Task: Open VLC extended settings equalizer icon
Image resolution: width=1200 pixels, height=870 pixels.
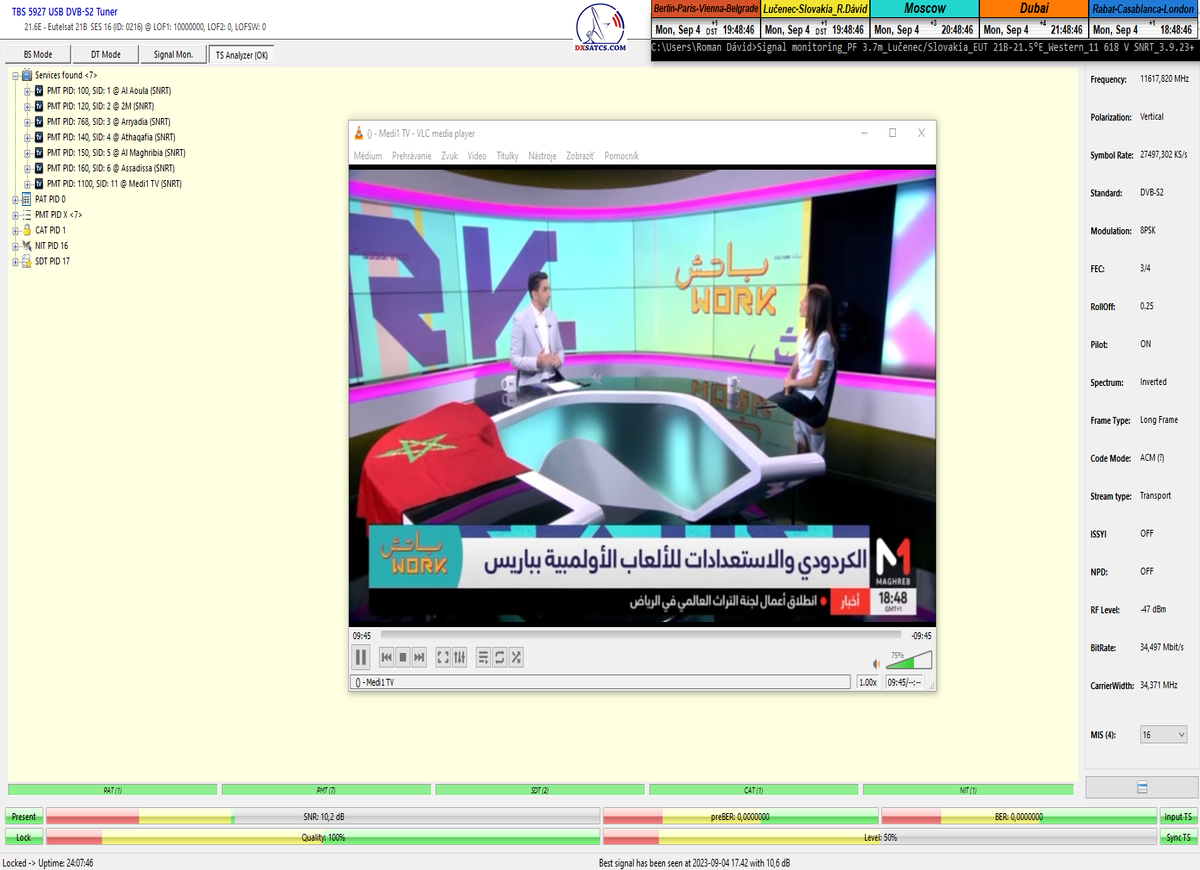Action: 460,657
